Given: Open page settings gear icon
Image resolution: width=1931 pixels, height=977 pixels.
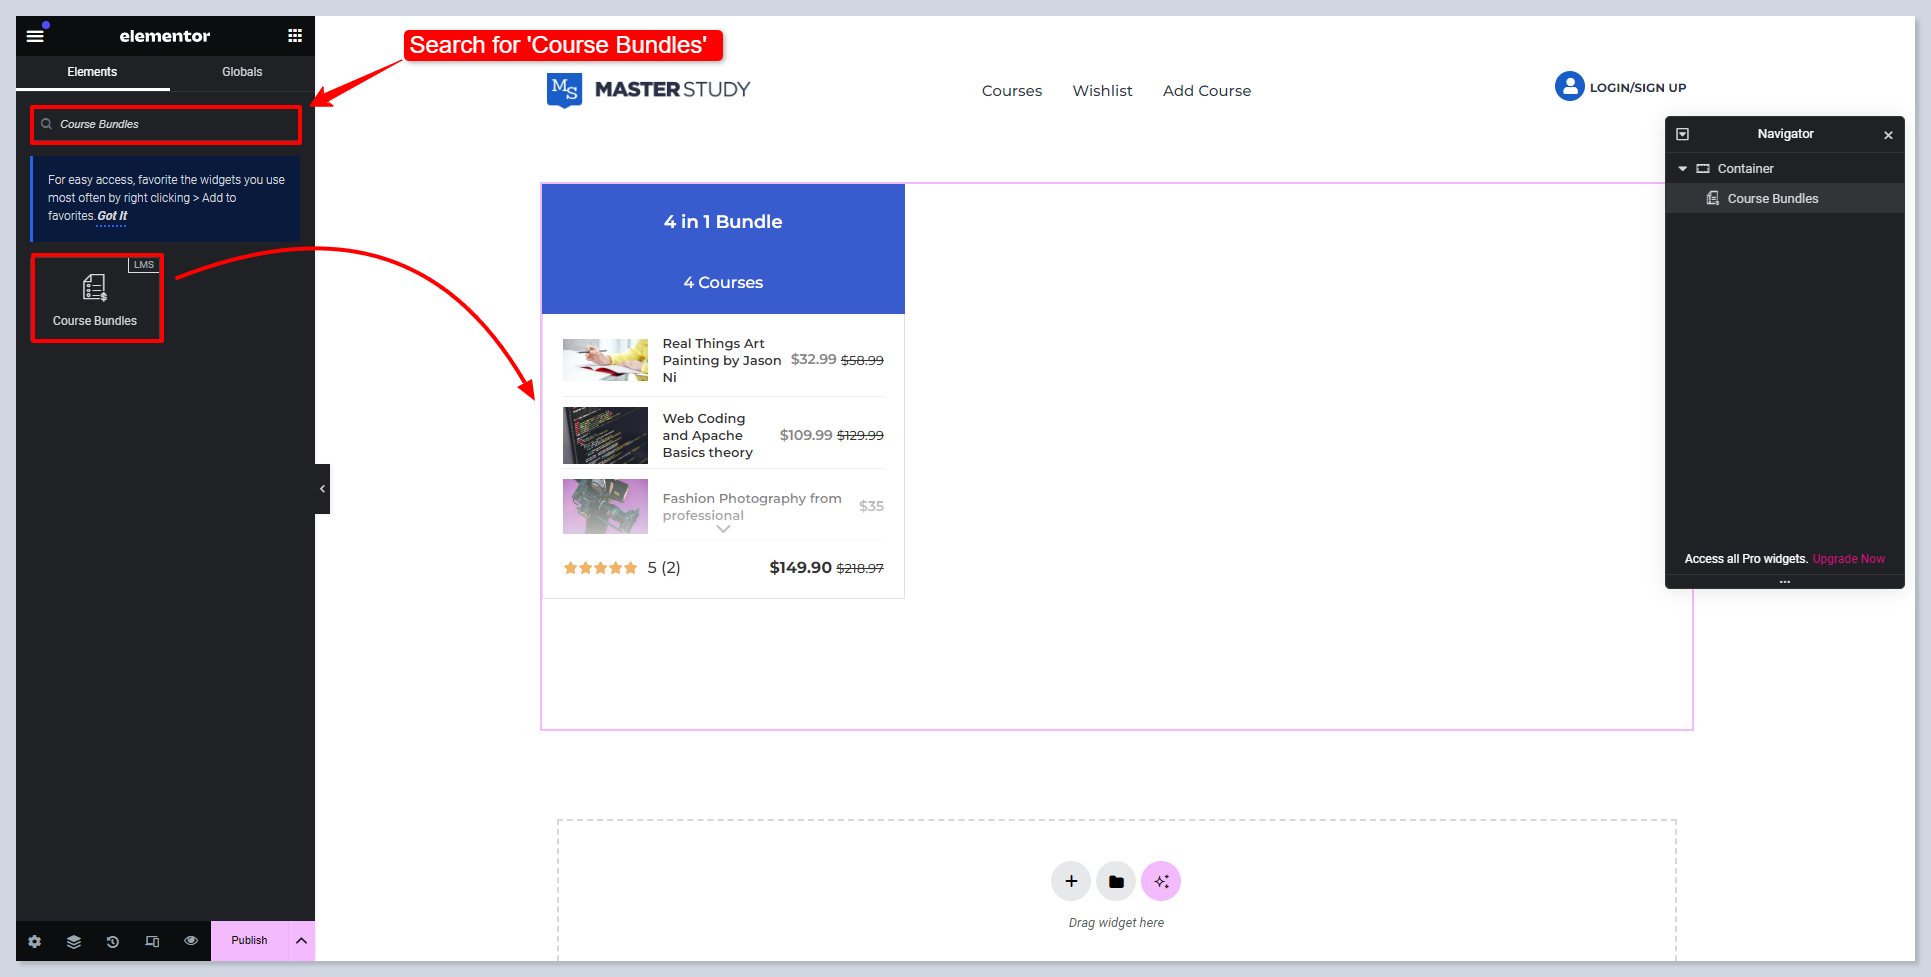Looking at the screenshot, I should (35, 941).
